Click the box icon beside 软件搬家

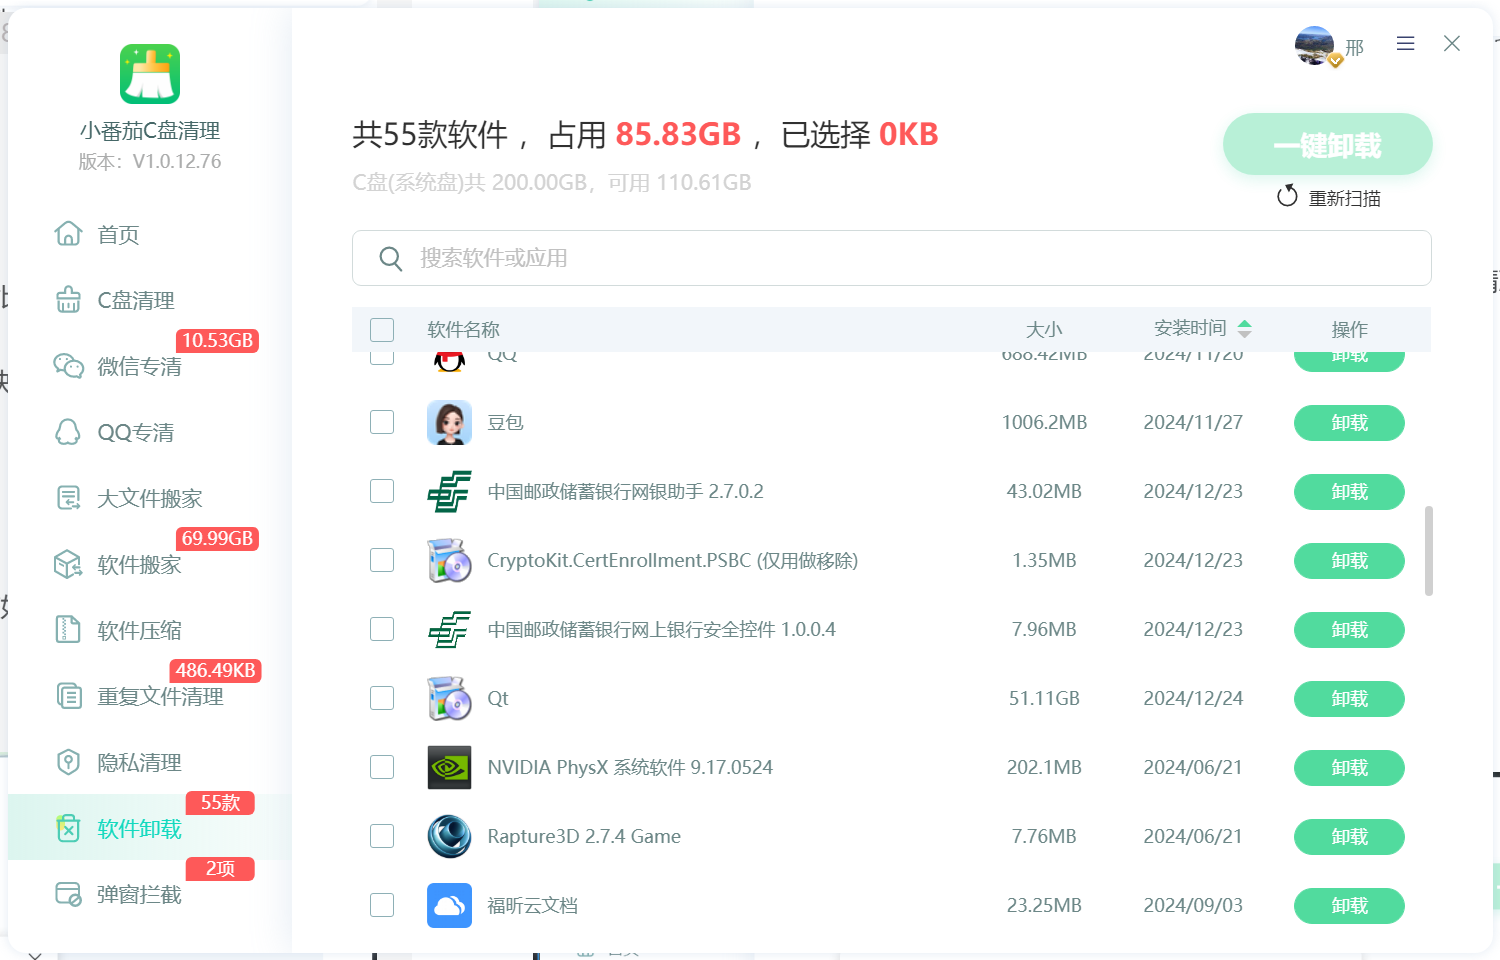(68, 564)
